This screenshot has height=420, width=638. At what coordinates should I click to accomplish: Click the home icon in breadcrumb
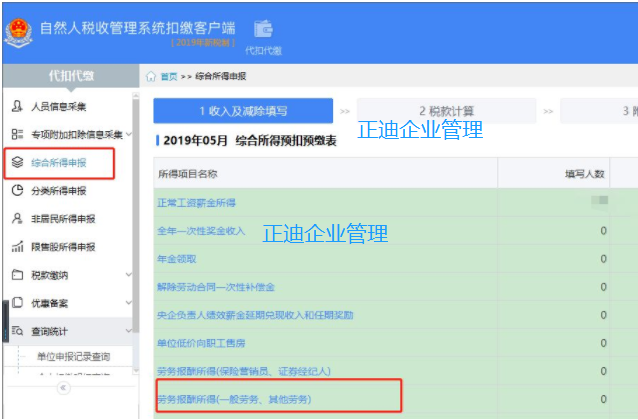coord(151,76)
